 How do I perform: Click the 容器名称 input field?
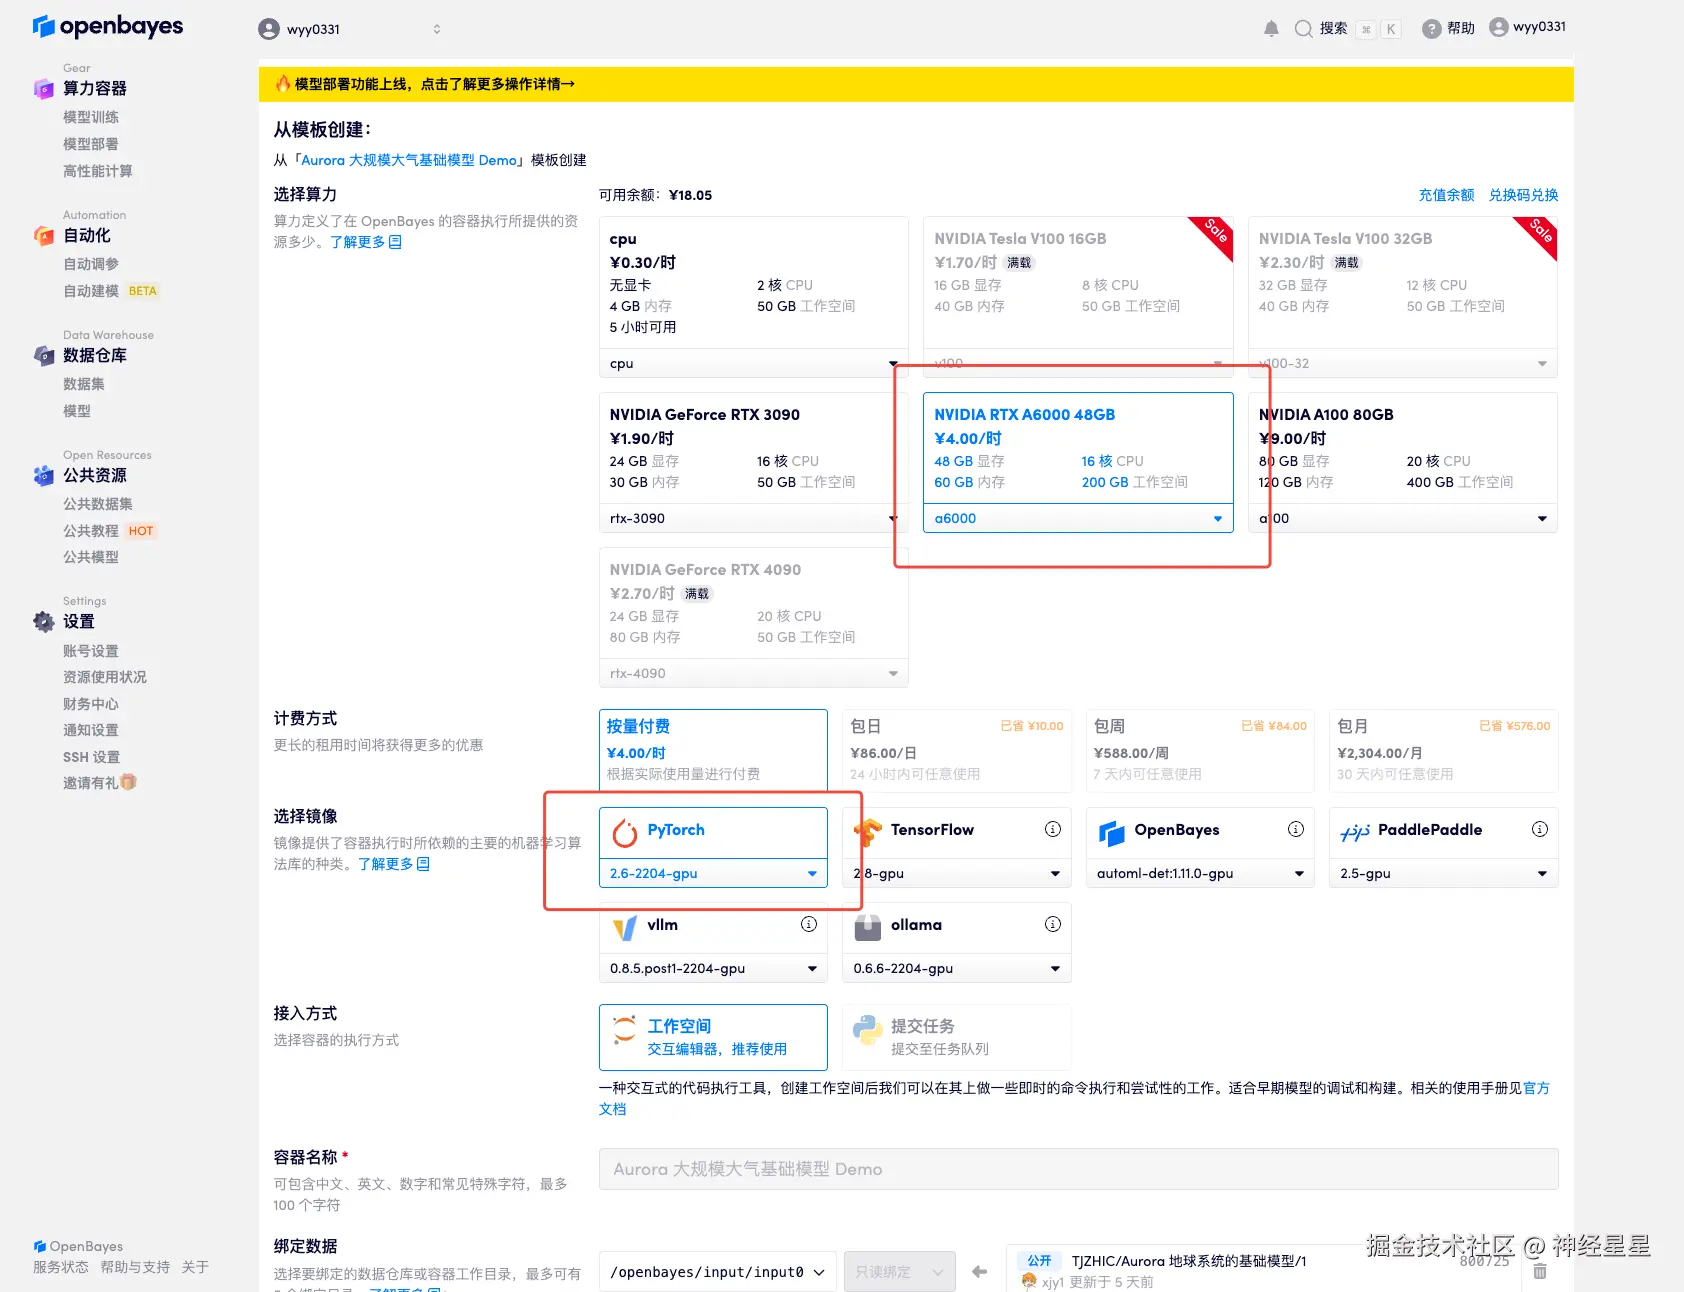pos(1078,1169)
